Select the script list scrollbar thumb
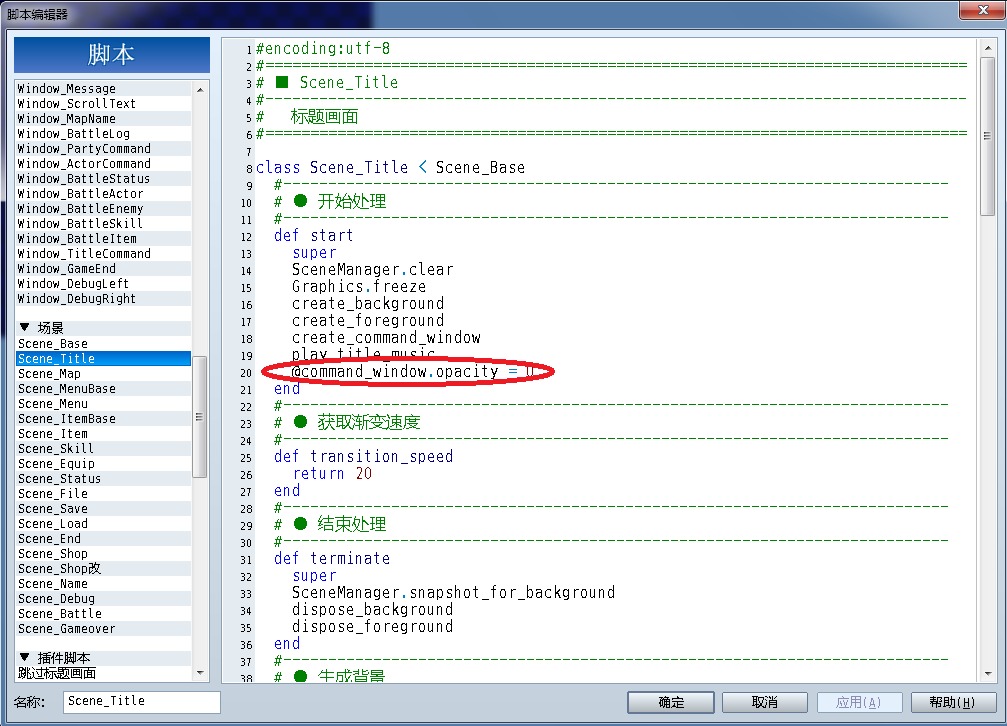This screenshot has width=1007, height=726. [x=200, y=417]
